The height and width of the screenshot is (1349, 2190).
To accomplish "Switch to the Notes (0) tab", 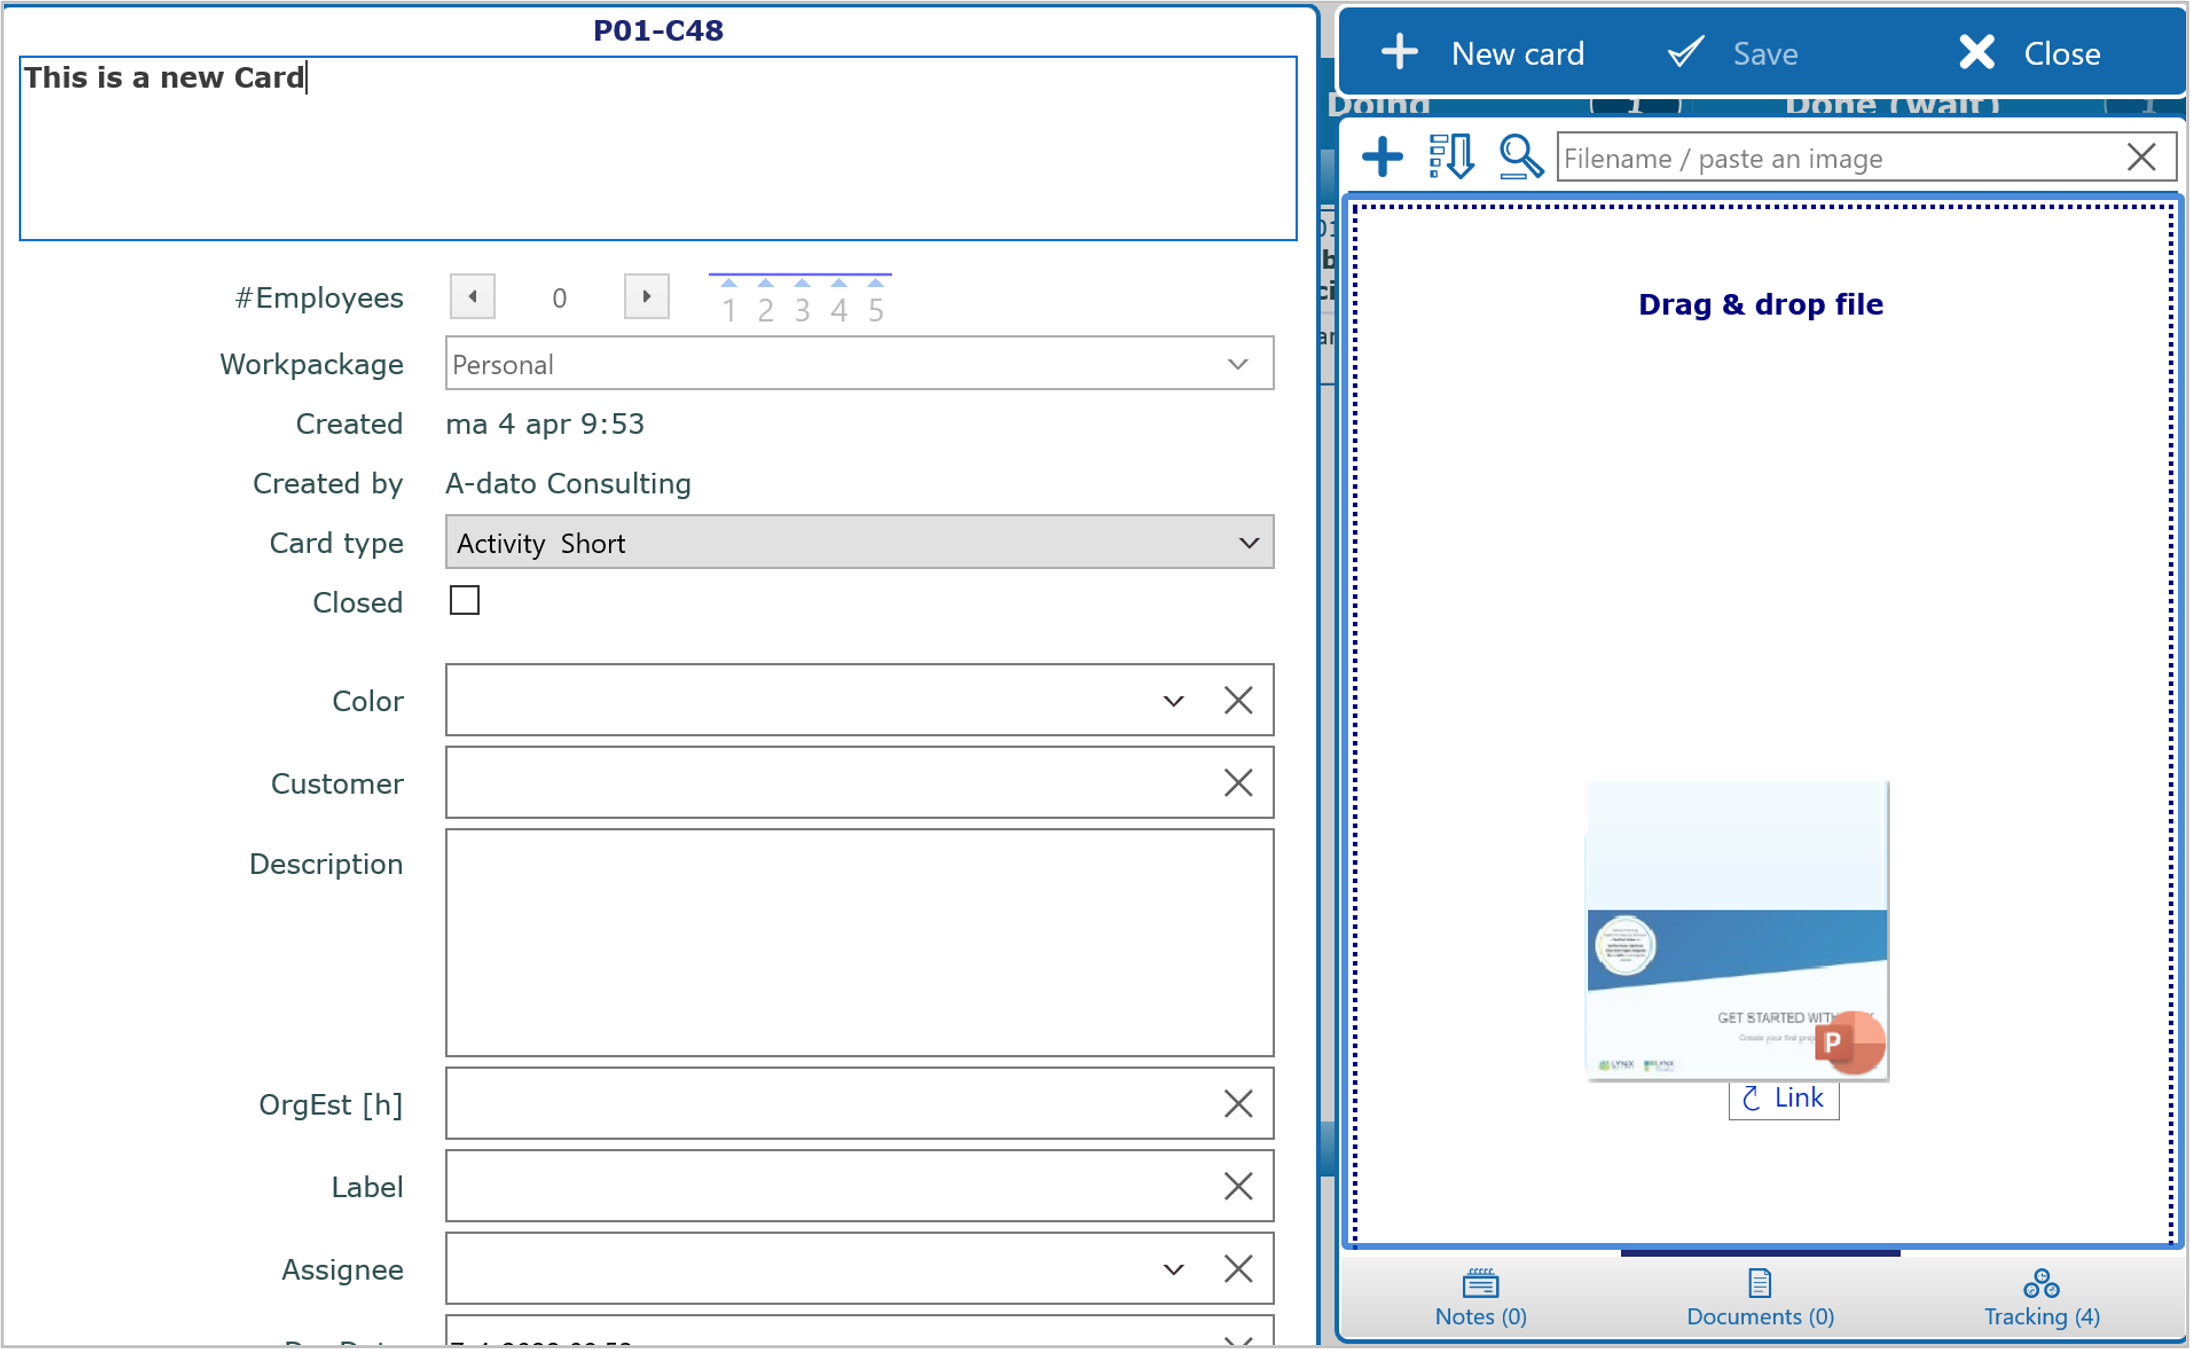I will pos(1480,1298).
